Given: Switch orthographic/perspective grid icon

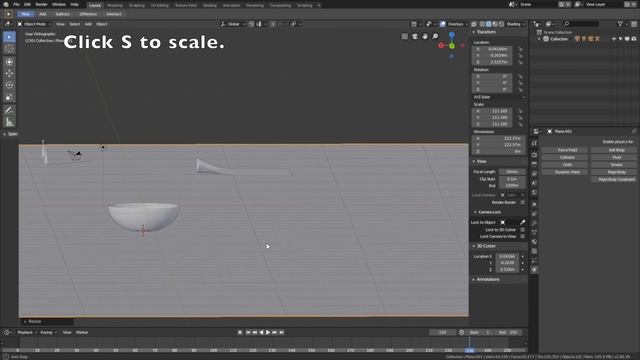Looking at the screenshot, I should 404,36.
